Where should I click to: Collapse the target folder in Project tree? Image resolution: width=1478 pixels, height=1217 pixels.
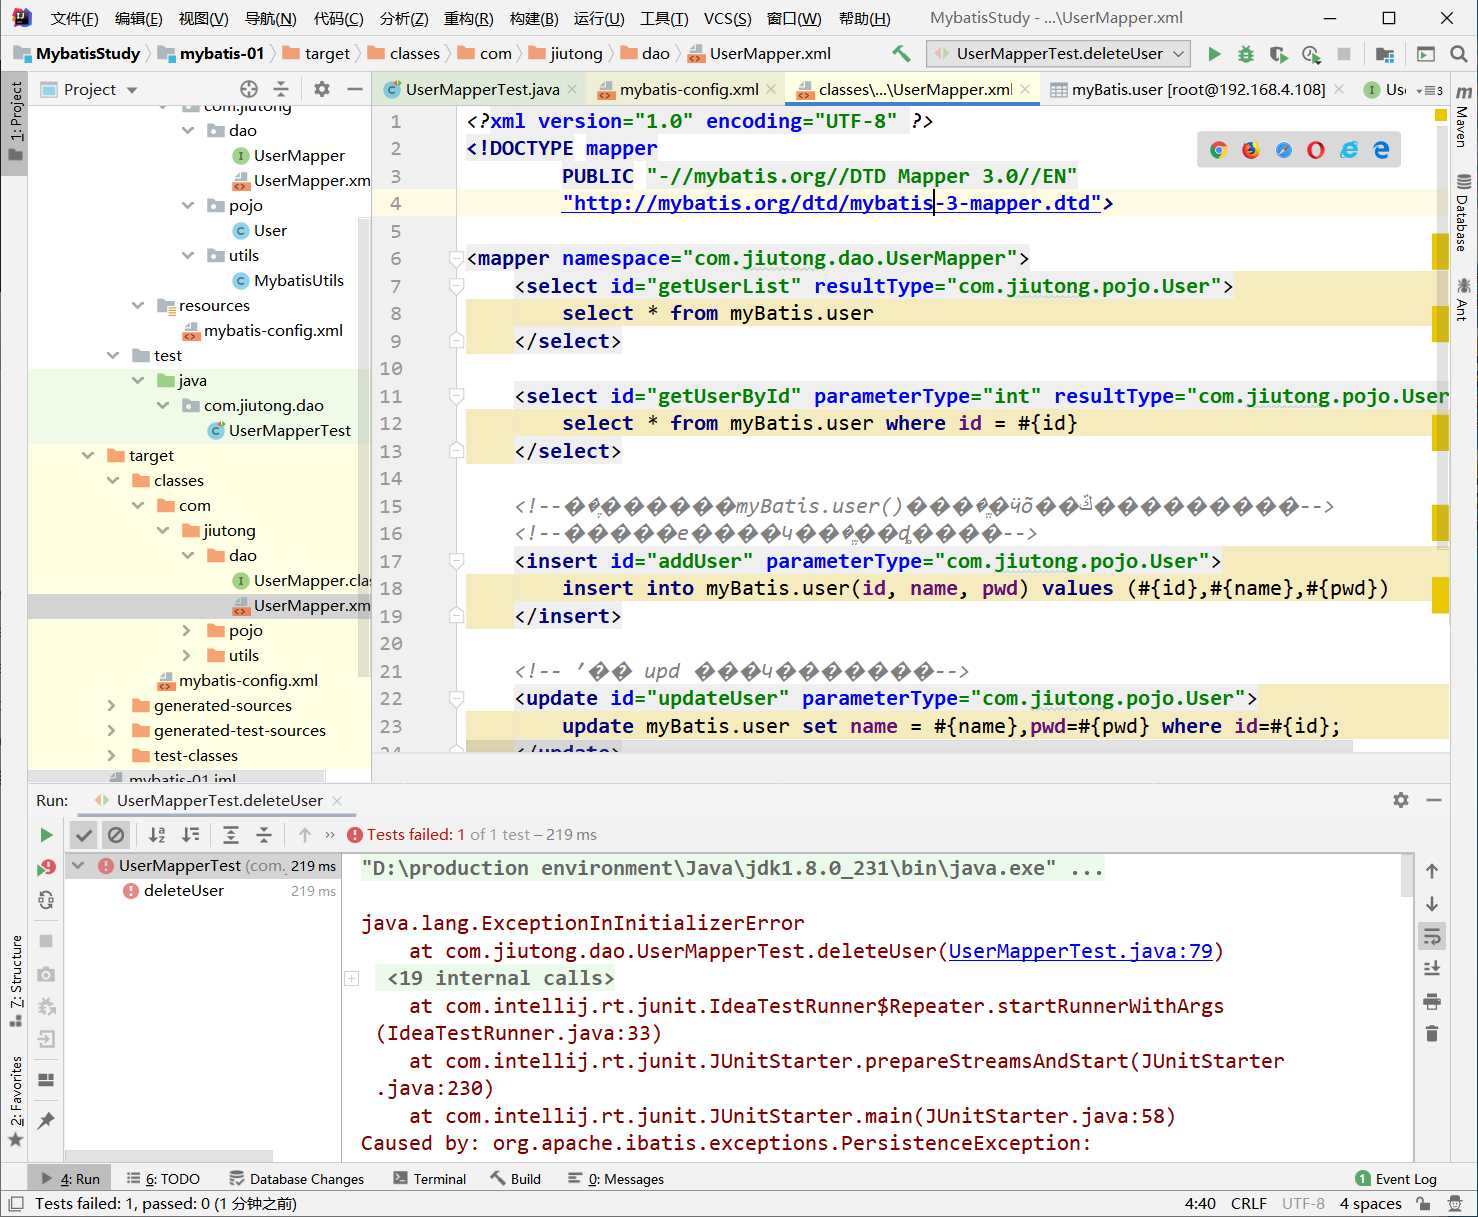[88, 456]
